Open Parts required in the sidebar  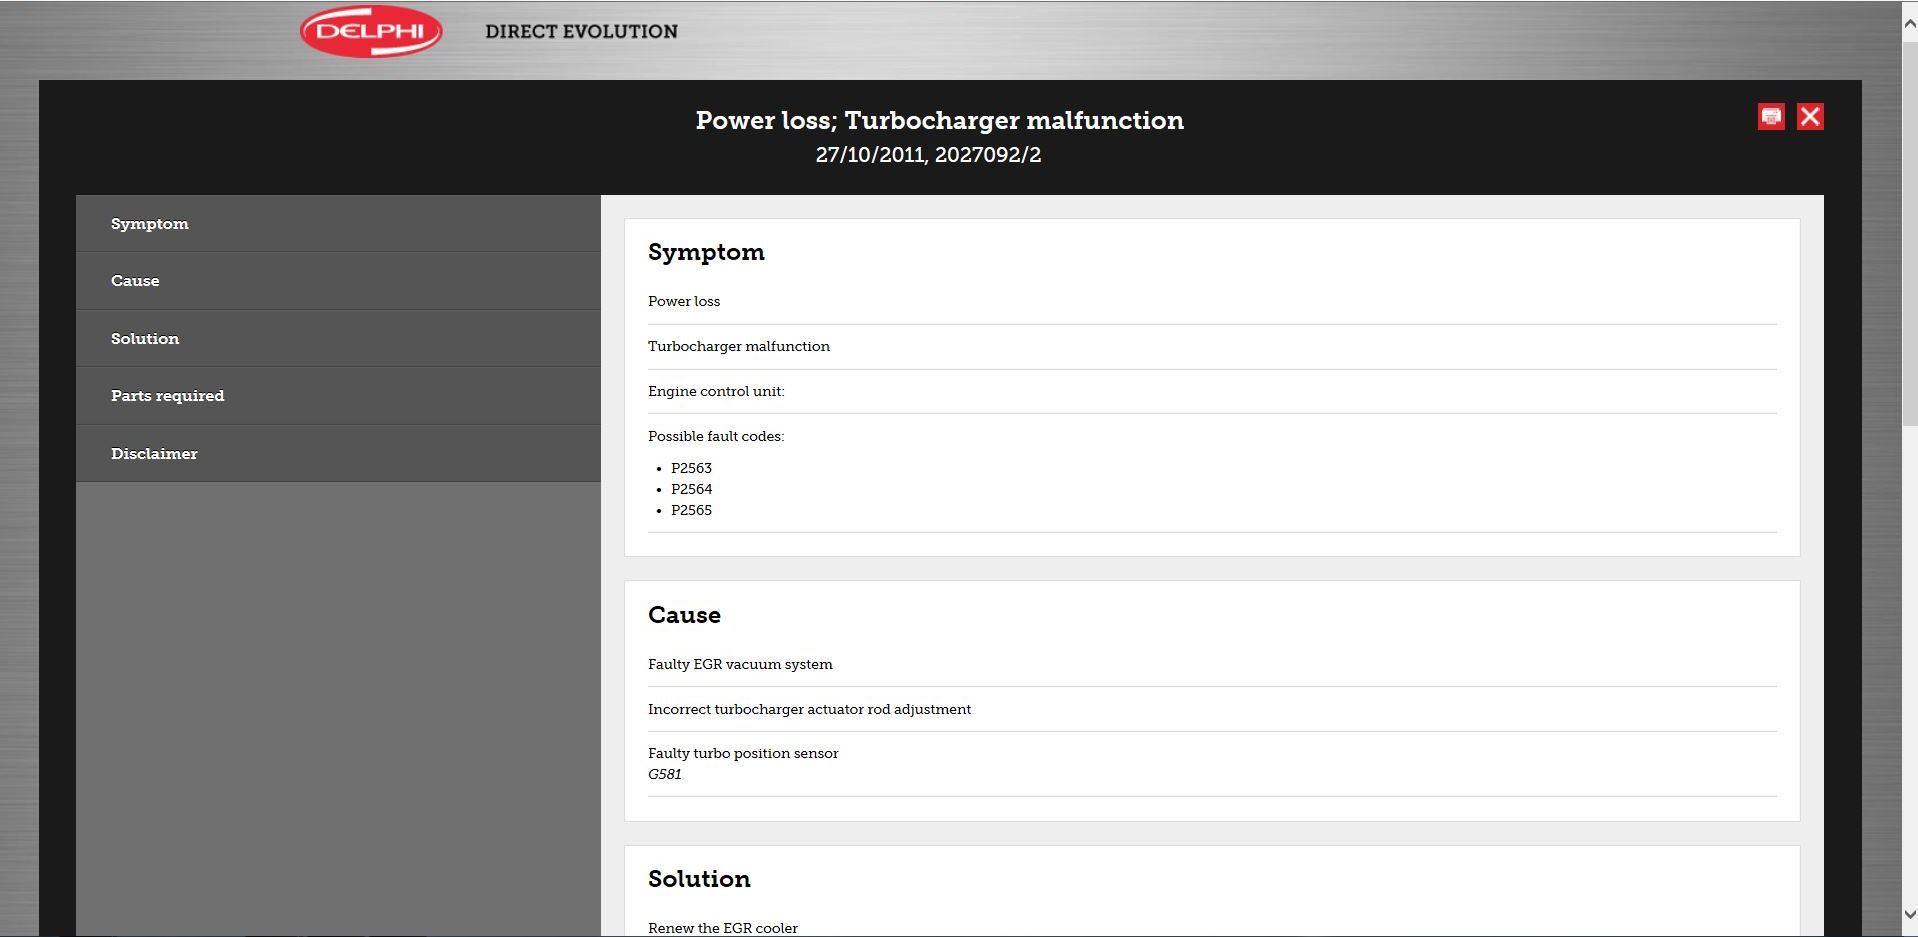[x=167, y=396]
